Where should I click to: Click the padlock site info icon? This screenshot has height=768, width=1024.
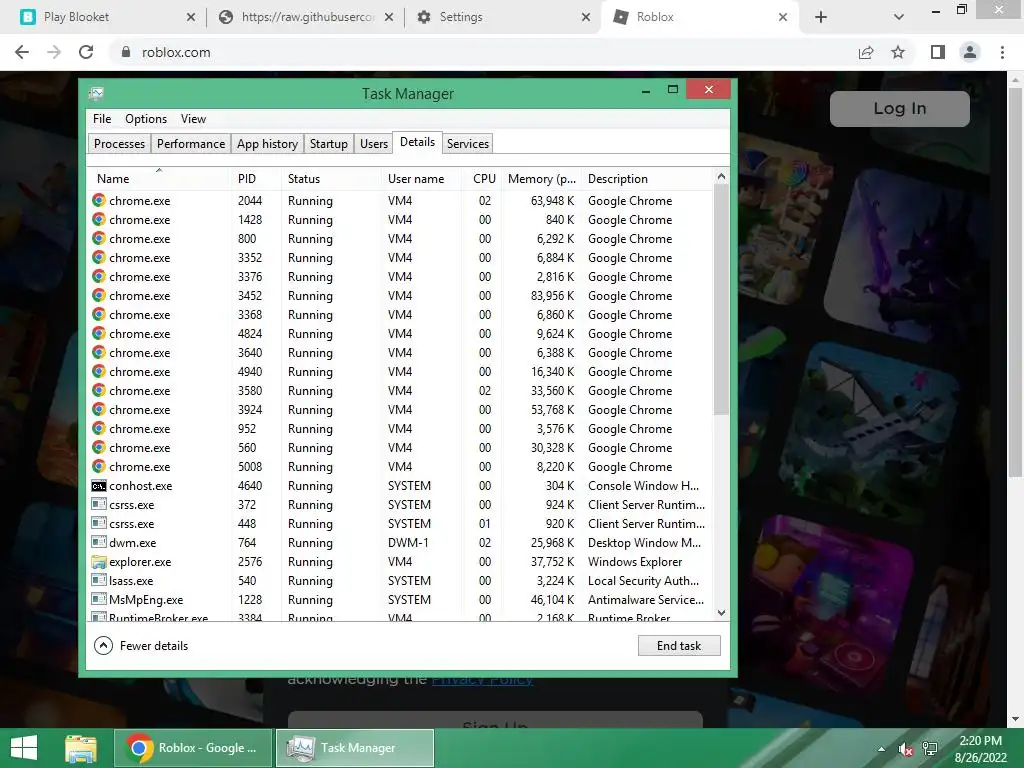126,52
